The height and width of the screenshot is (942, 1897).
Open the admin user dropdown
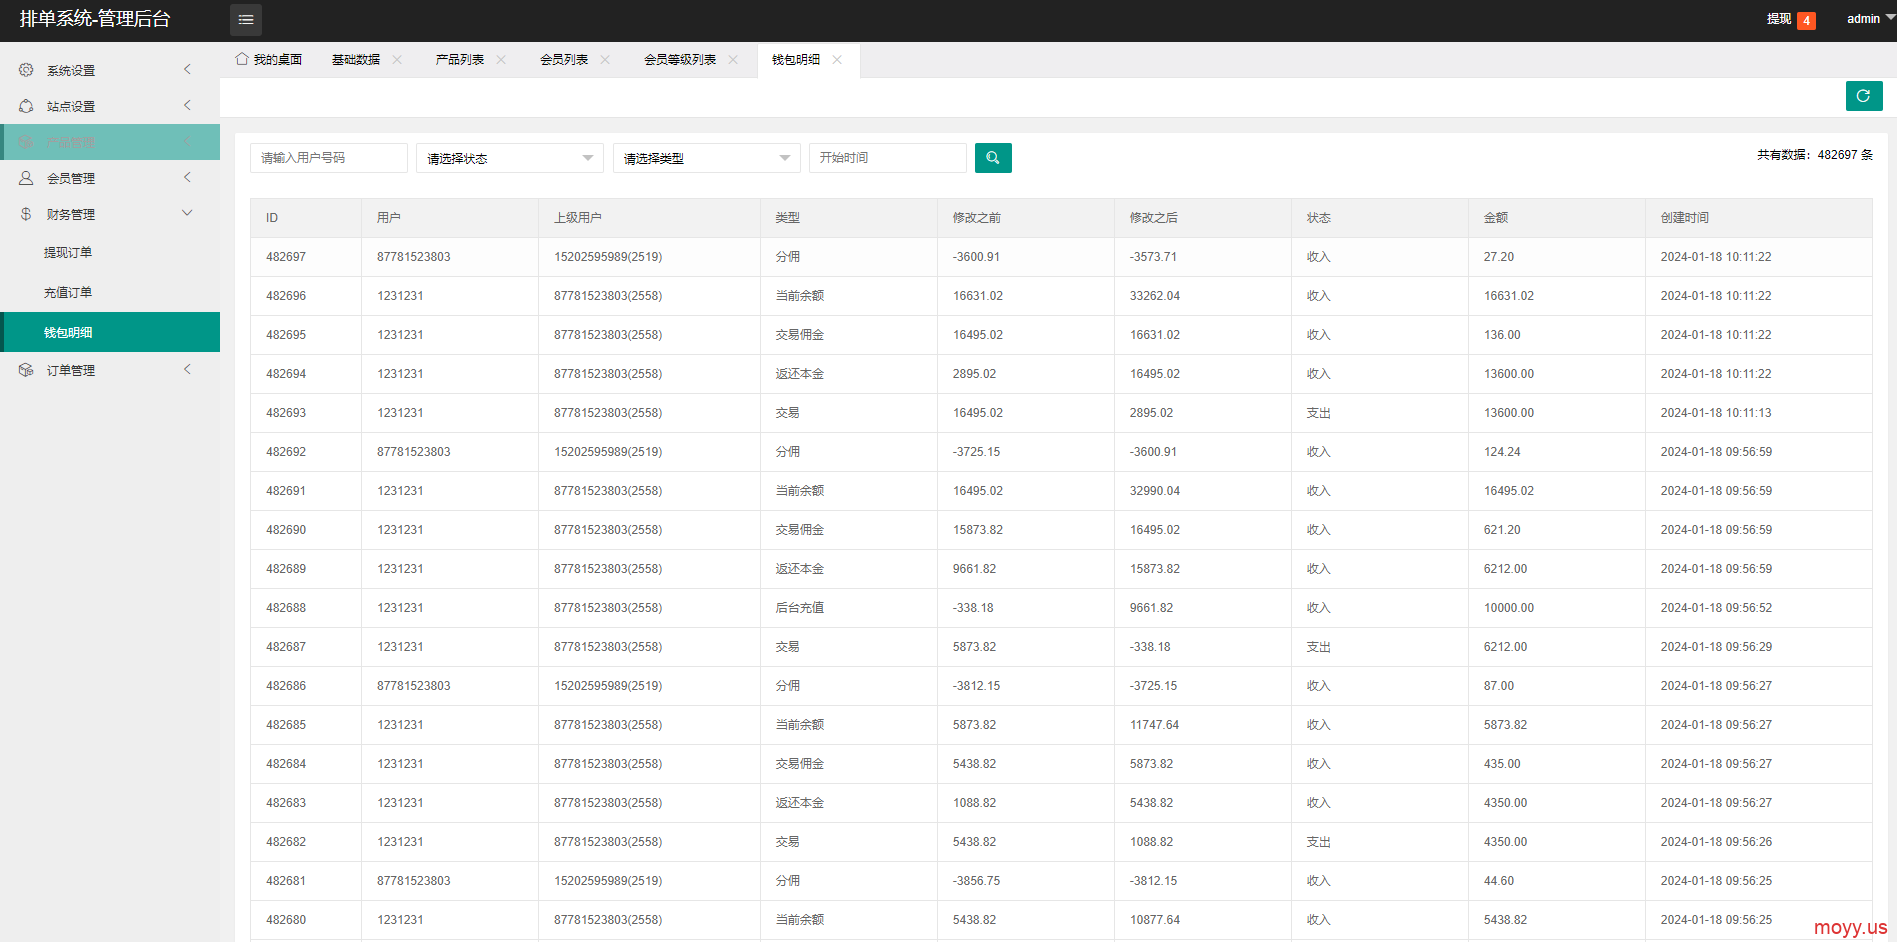[1870, 19]
